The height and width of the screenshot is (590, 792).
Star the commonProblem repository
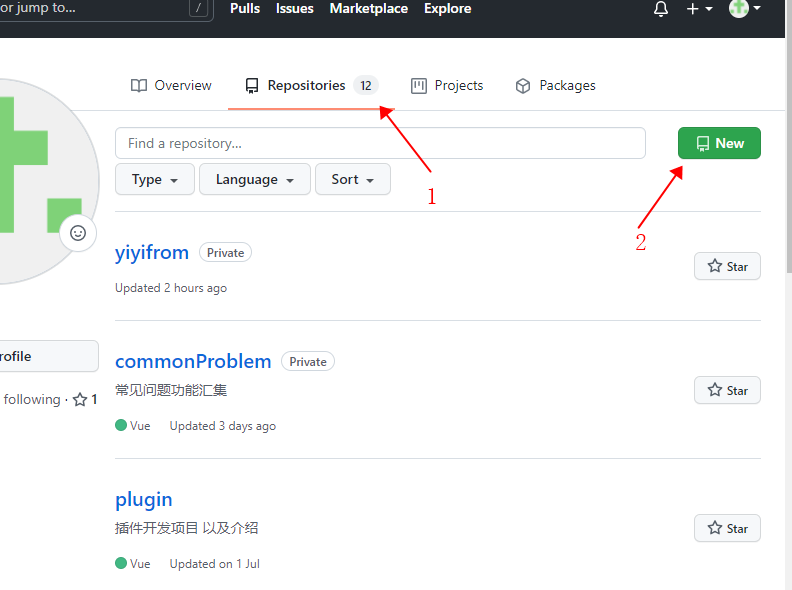[727, 390]
